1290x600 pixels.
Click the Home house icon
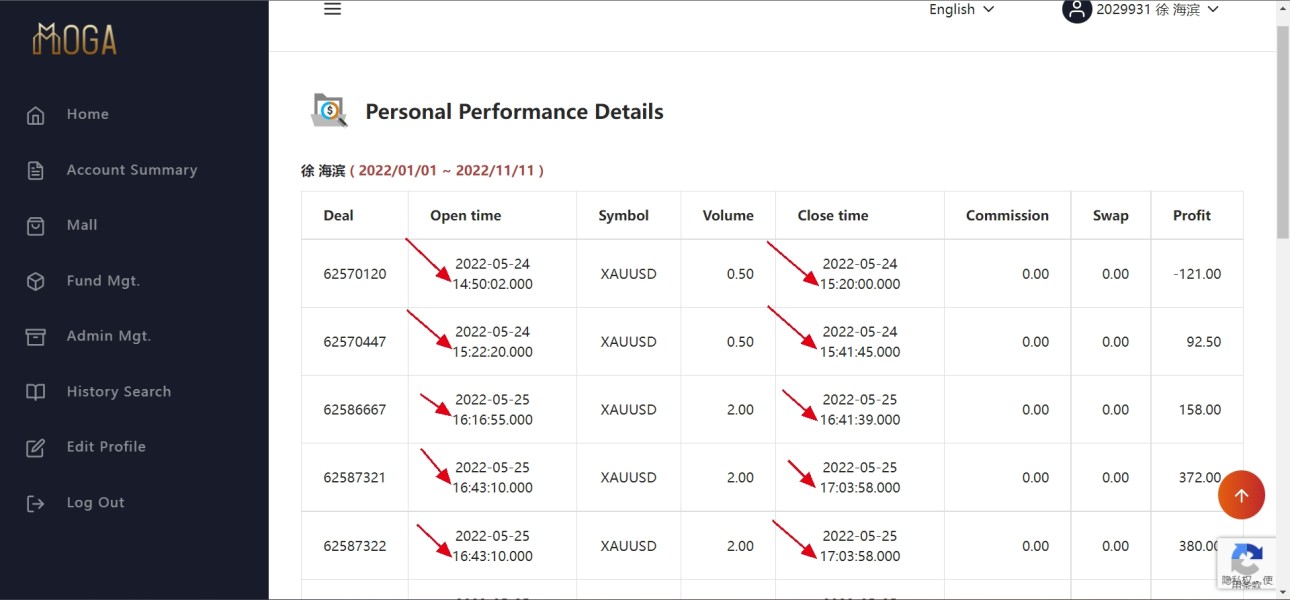click(x=36, y=115)
